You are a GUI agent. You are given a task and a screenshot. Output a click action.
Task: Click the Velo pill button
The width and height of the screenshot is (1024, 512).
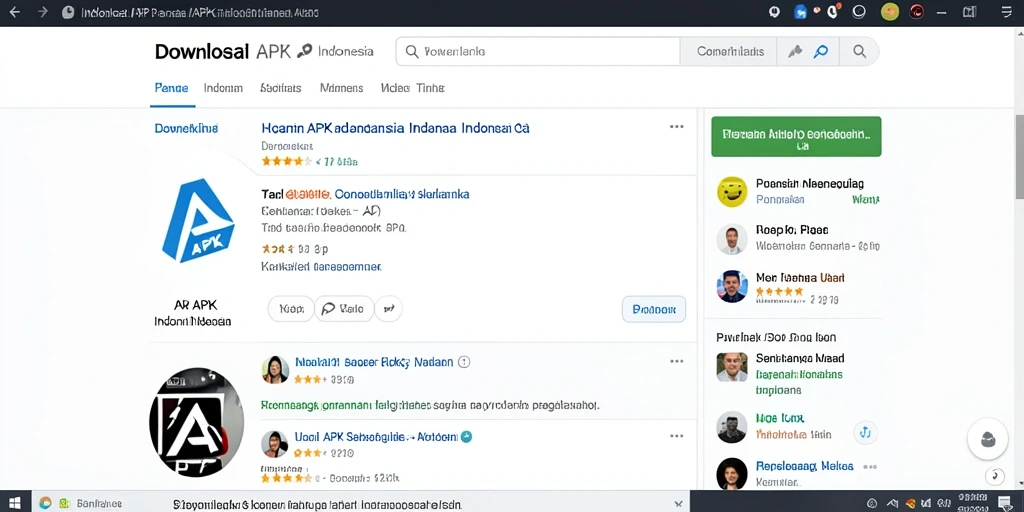pyautogui.click(x=344, y=308)
